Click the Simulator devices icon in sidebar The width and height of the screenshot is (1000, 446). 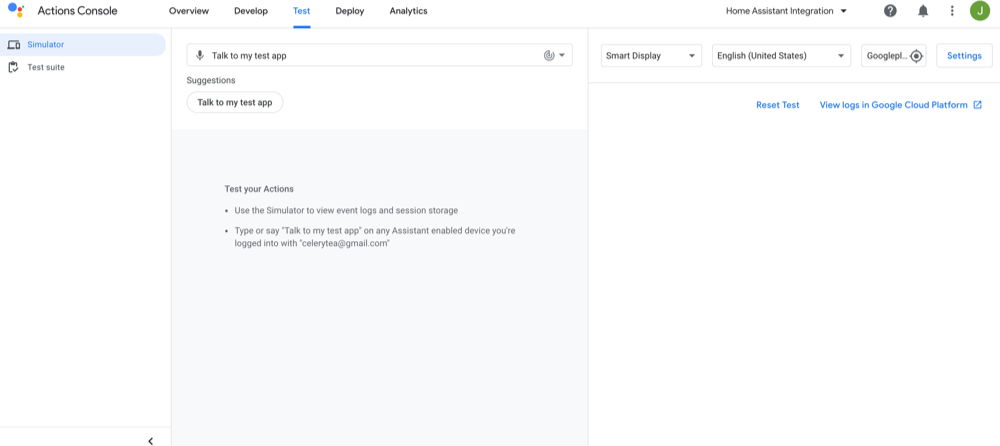(x=13, y=45)
